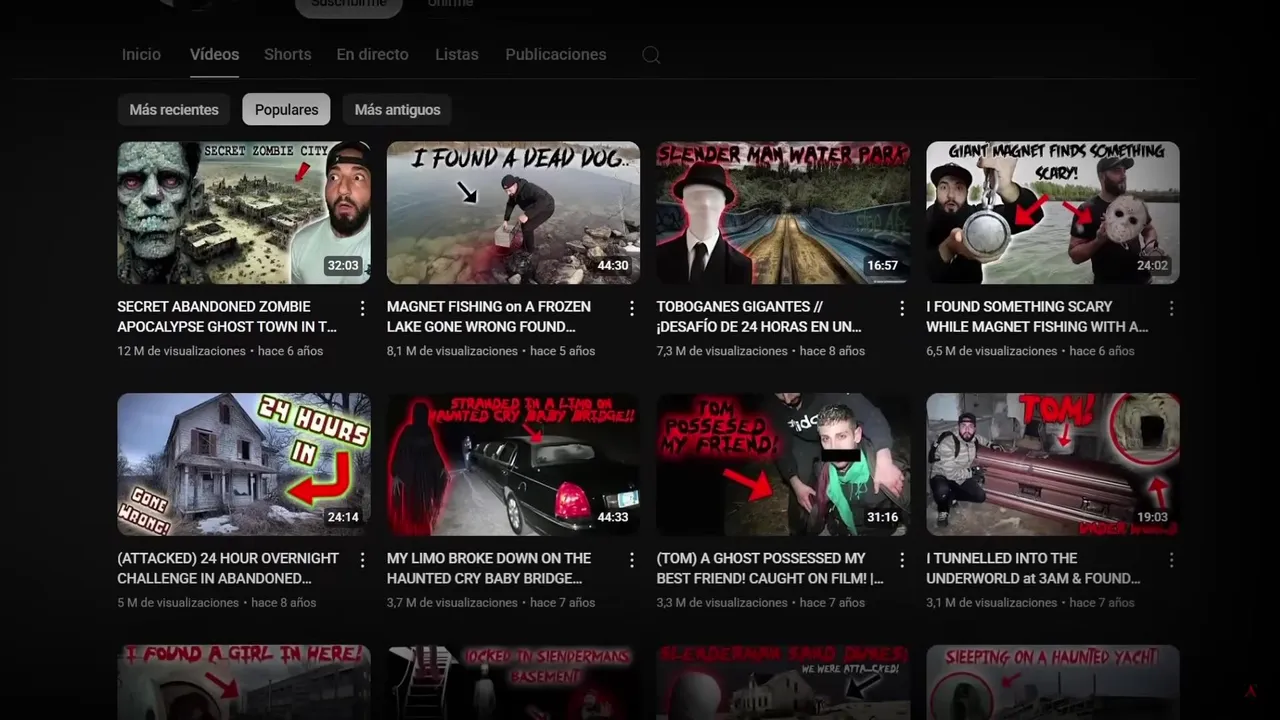Click the 3,7 M de visualizaciones text
The width and height of the screenshot is (1280, 720).
(452, 603)
